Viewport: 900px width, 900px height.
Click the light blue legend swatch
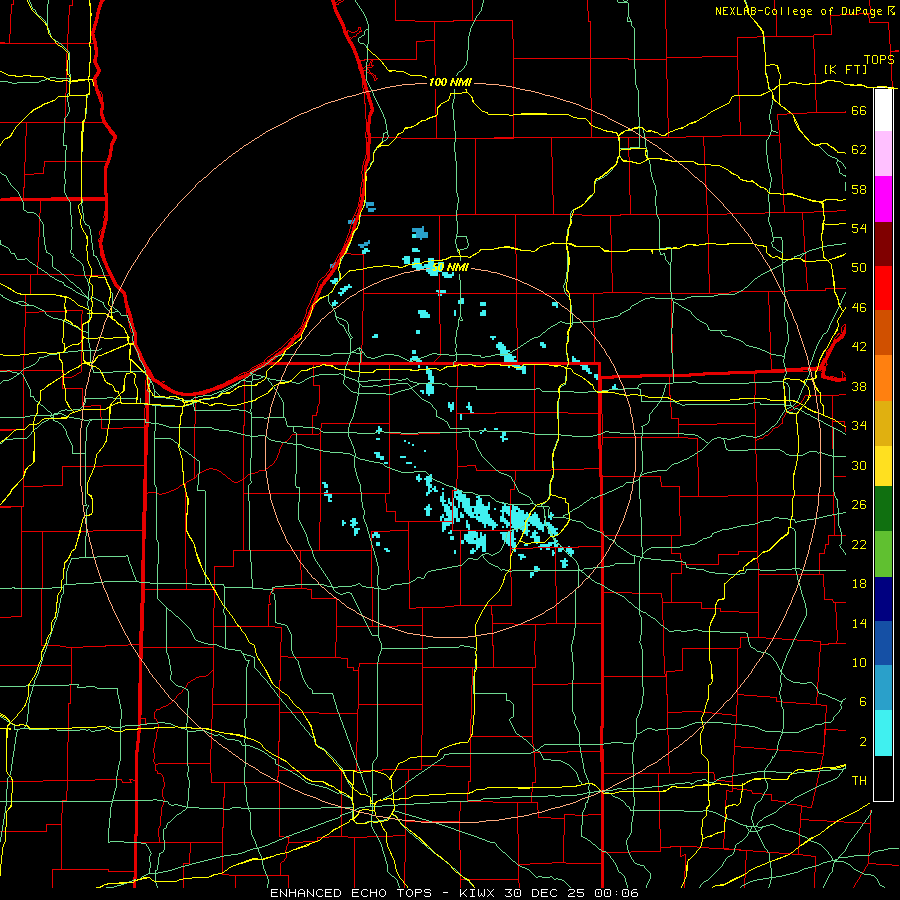coord(883,688)
